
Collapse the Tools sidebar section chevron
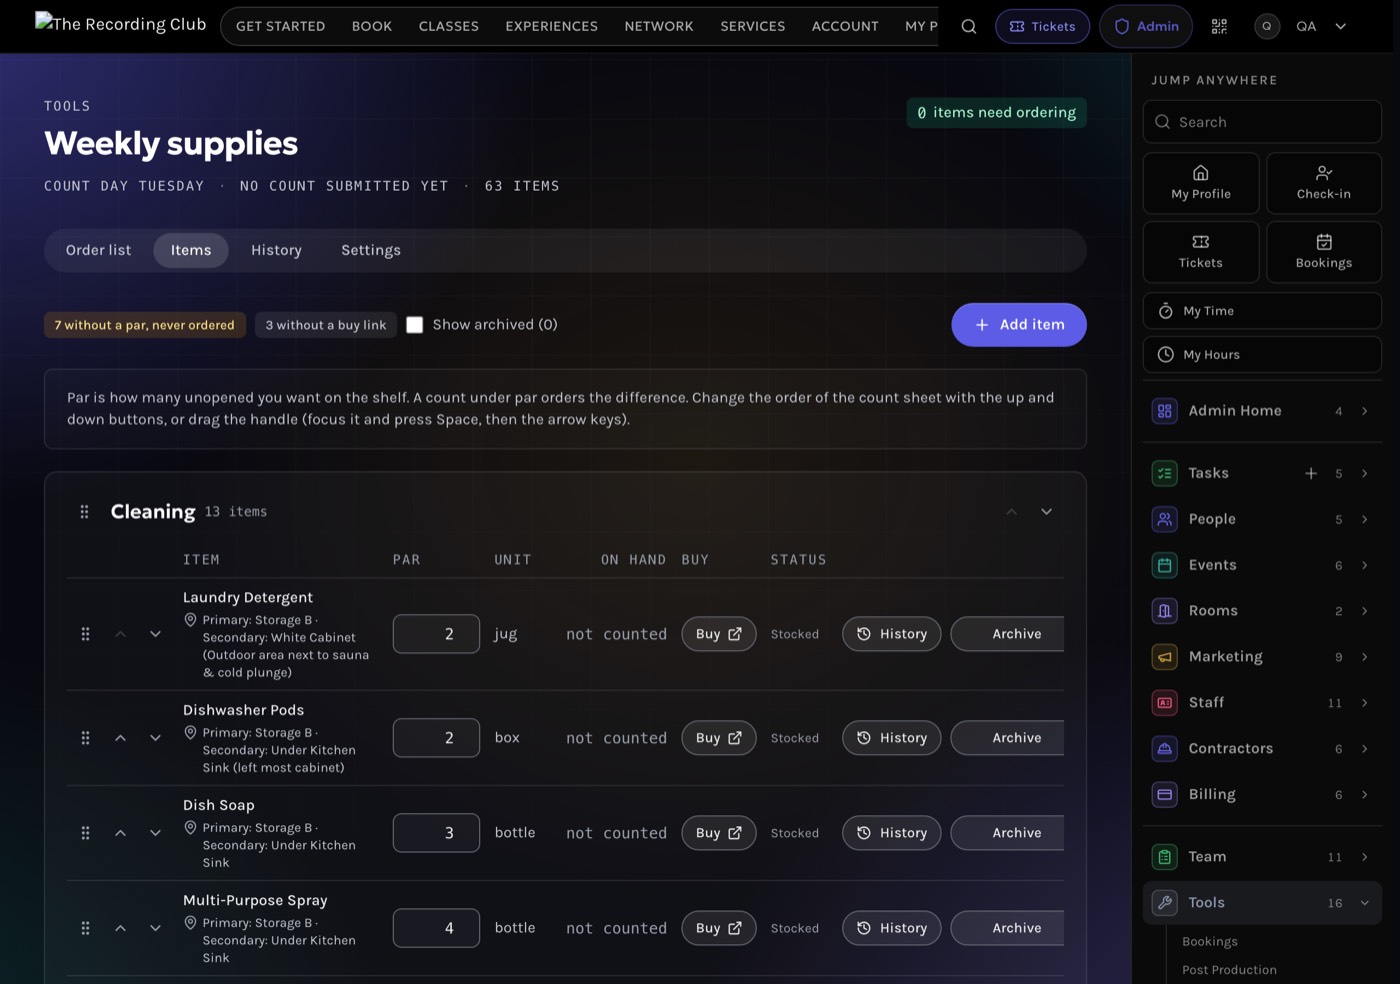point(1364,903)
